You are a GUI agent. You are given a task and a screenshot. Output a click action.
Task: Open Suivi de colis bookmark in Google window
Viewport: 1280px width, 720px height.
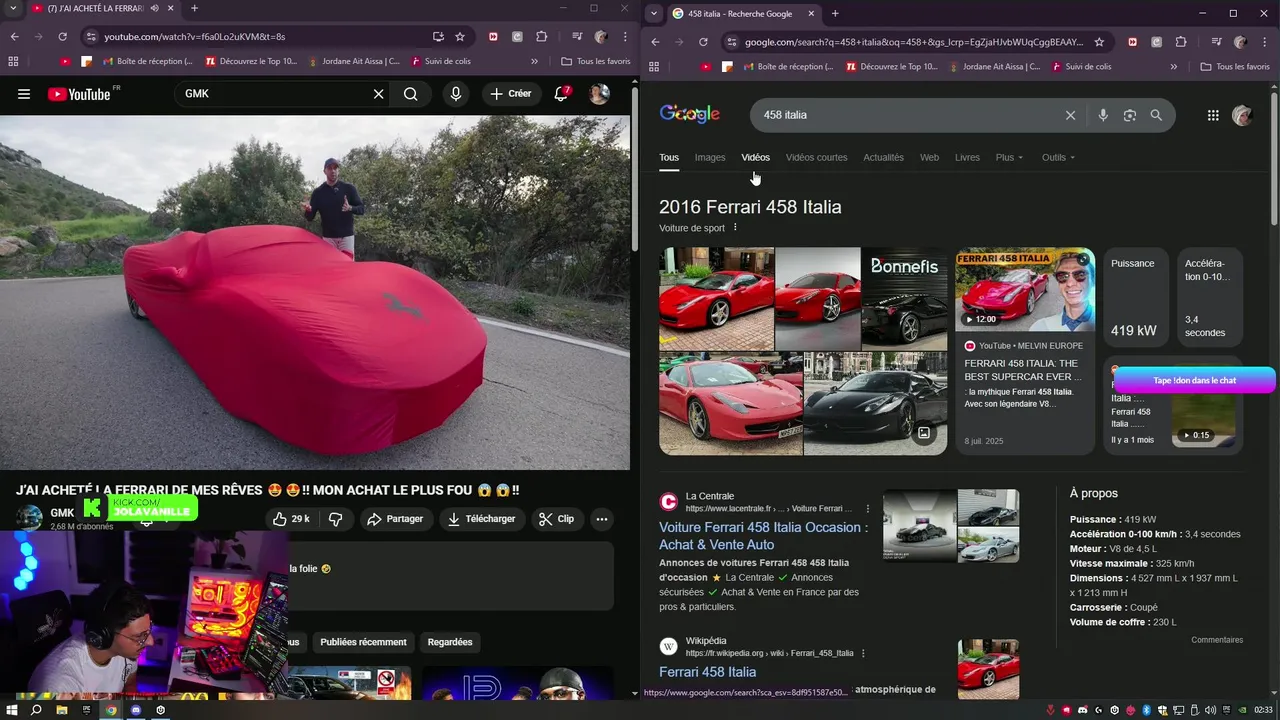point(1080,67)
